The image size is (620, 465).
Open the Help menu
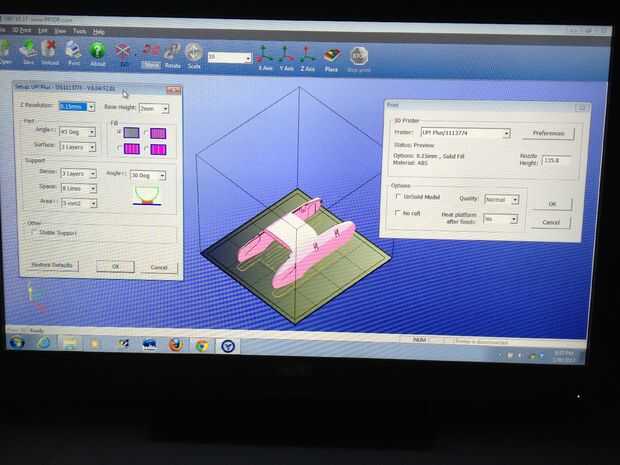(98, 31)
